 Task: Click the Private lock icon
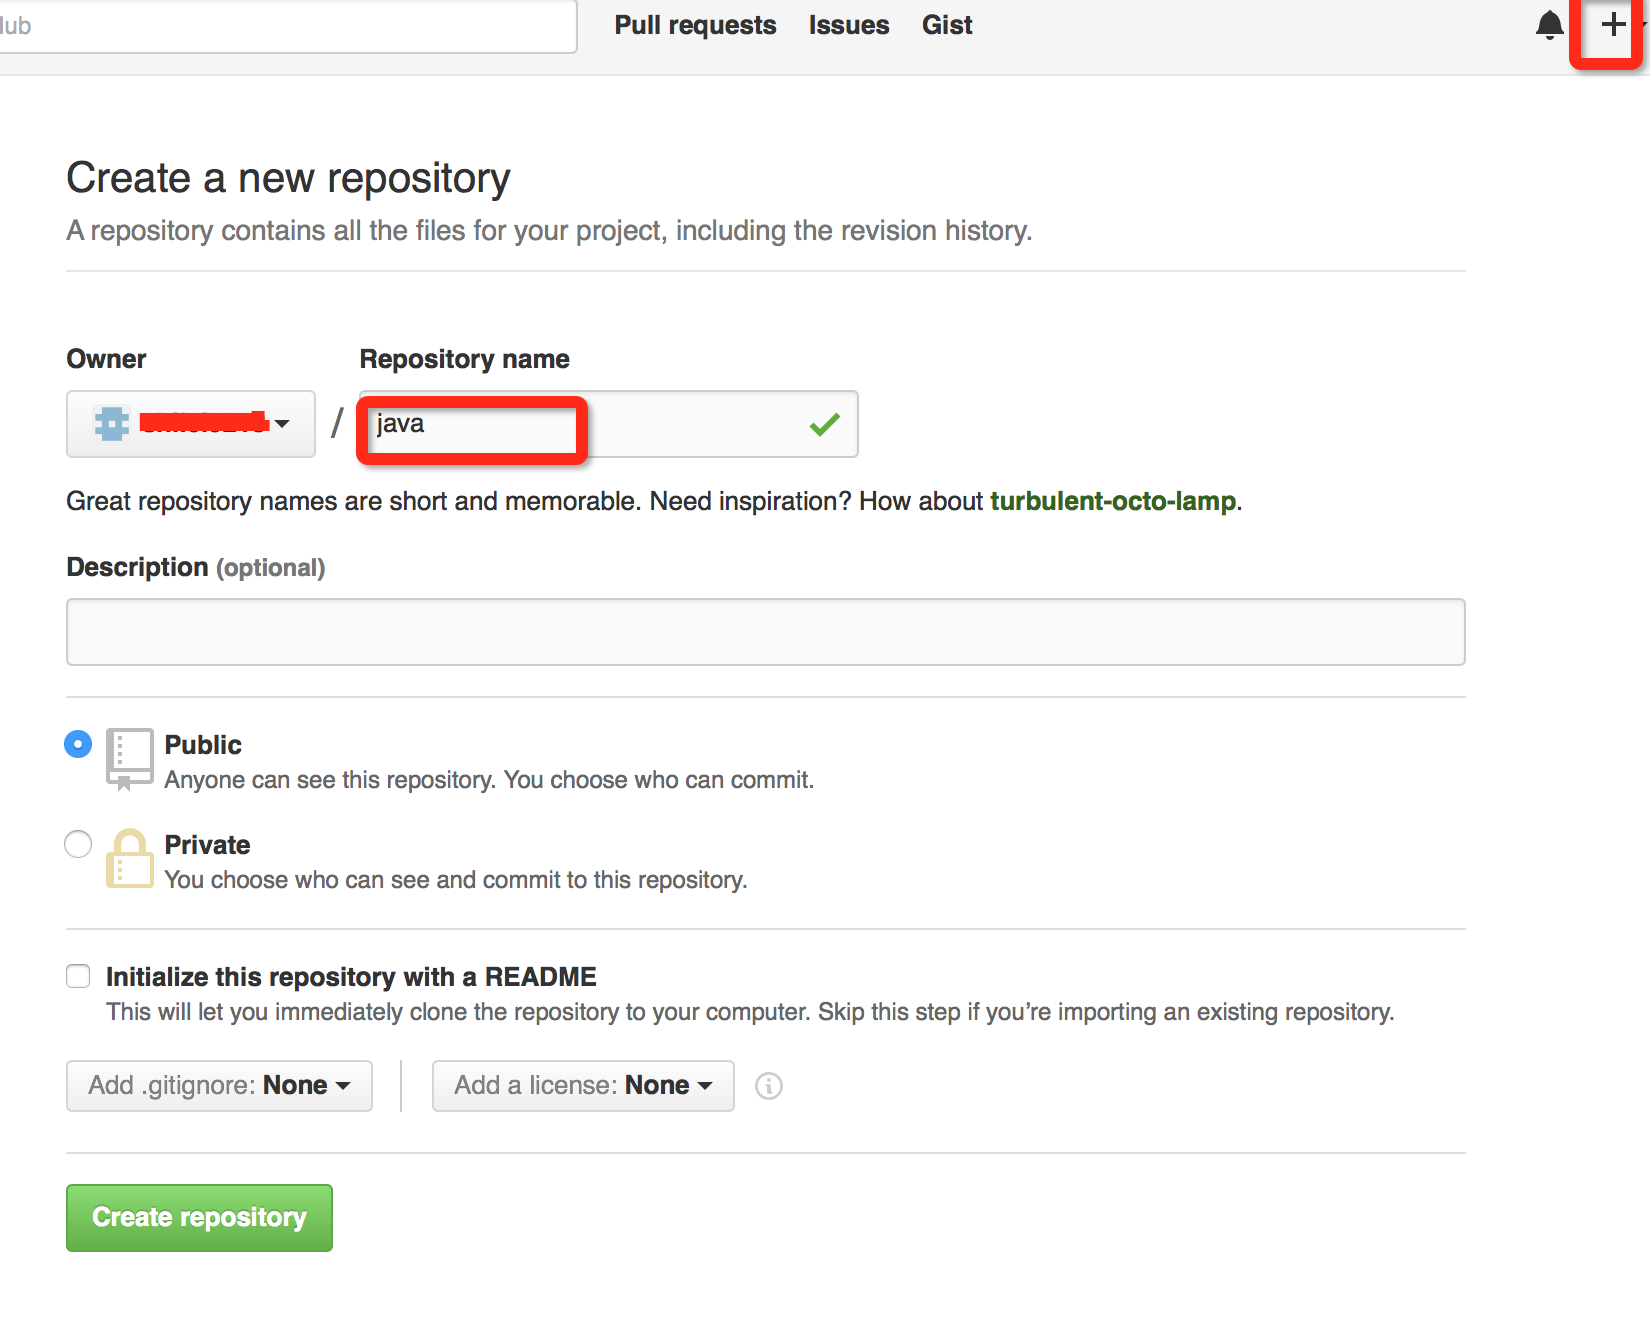coord(130,859)
